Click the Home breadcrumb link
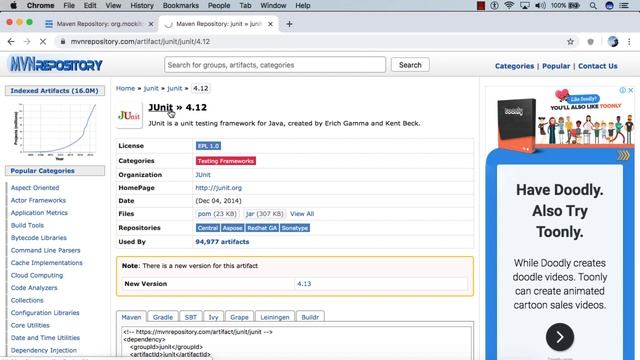 [125, 88]
